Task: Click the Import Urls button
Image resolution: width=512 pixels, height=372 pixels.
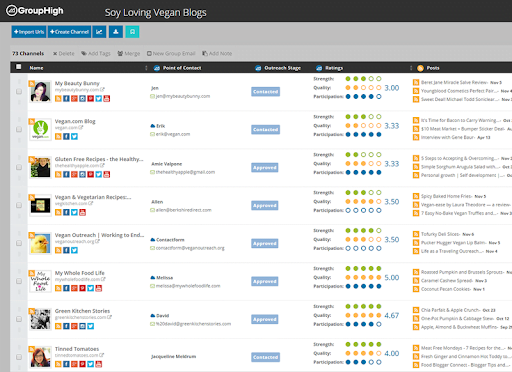Action: [29, 32]
